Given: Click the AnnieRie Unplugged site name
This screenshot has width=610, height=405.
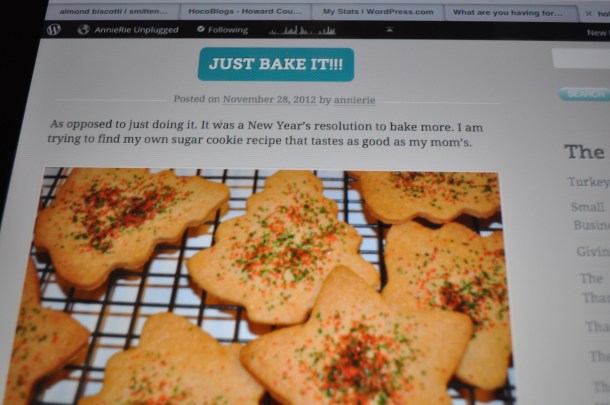Looking at the screenshot, I should click(x=137, y=30).
